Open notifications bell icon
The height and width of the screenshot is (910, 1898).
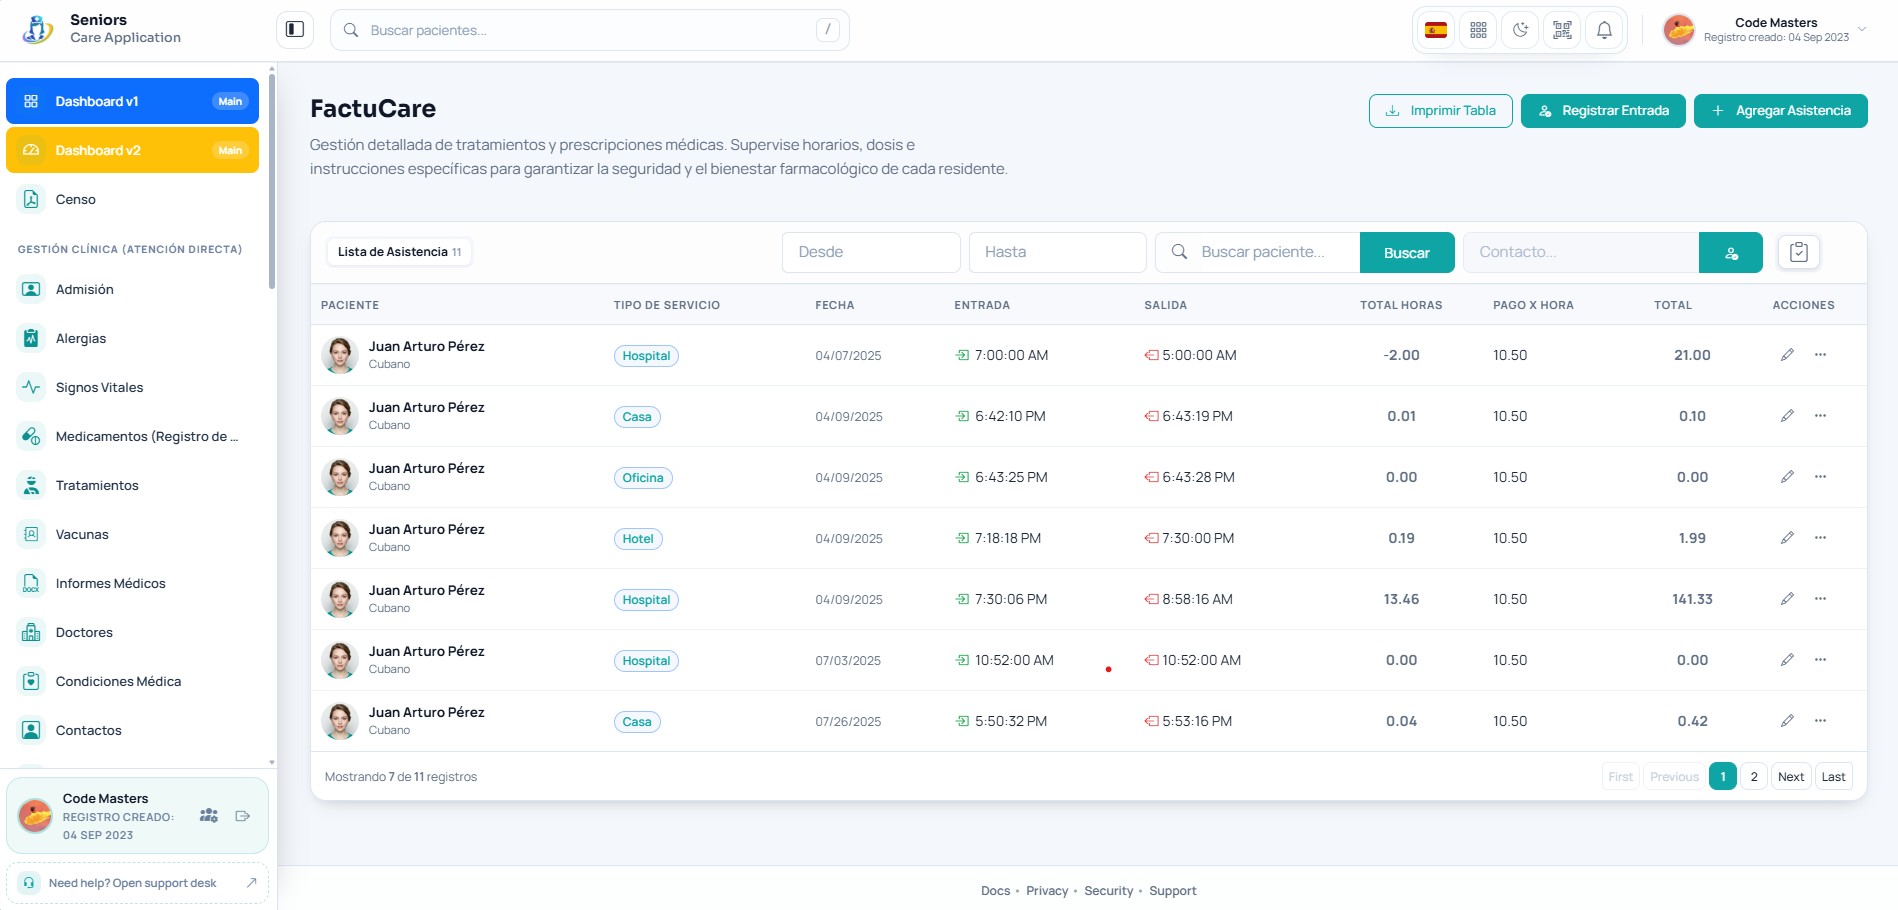[1604, 30]
